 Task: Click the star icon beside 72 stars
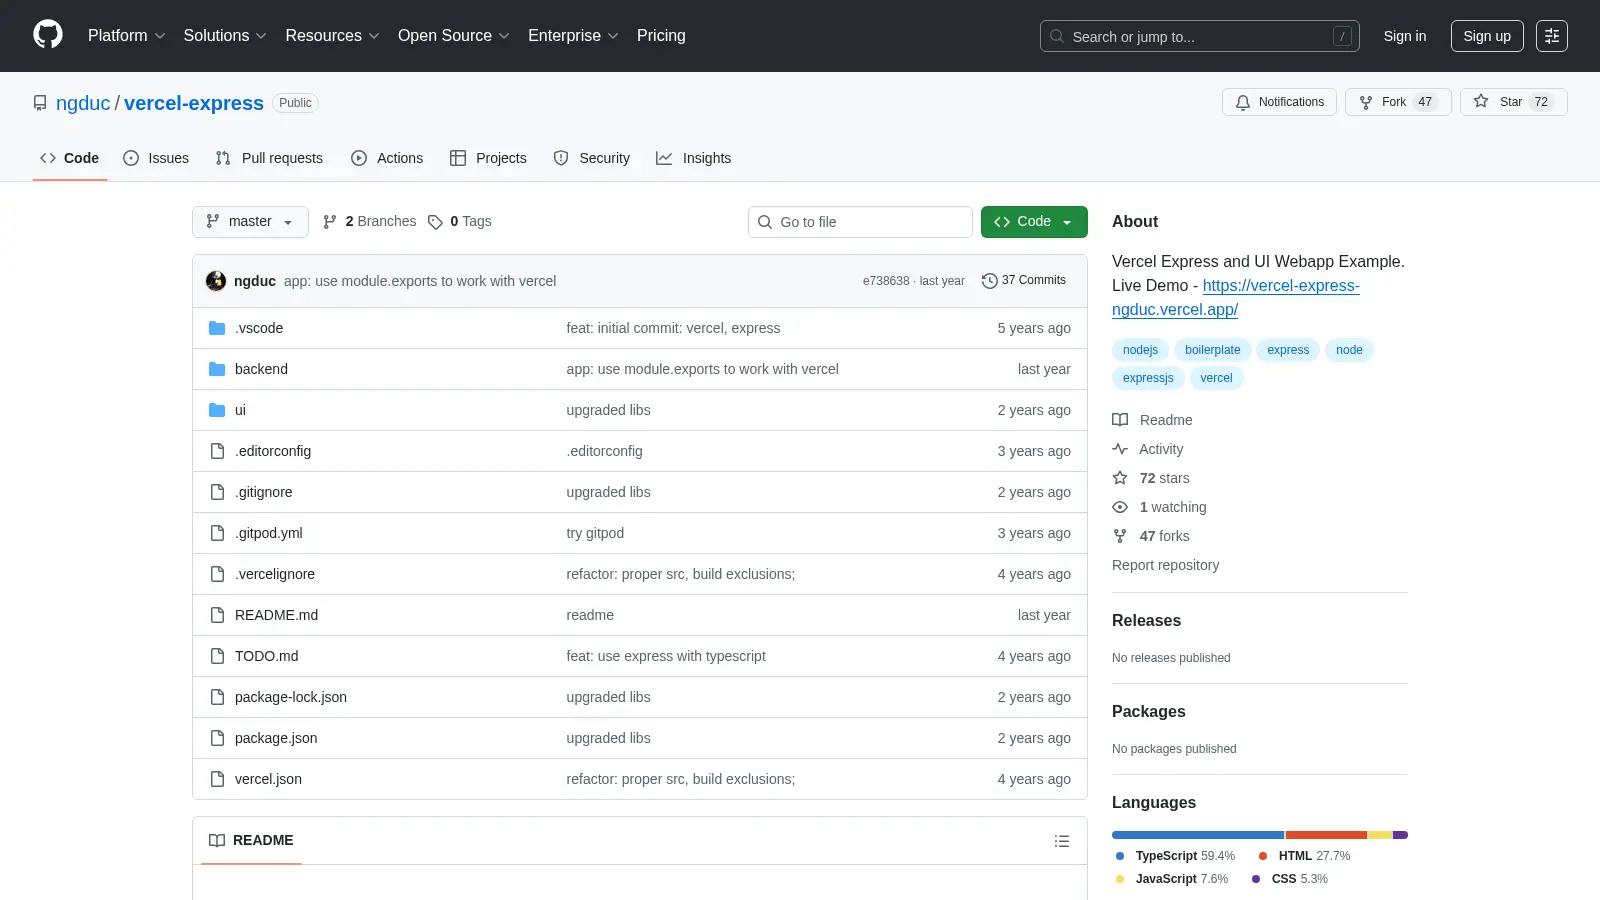[x=1120, y=478]
